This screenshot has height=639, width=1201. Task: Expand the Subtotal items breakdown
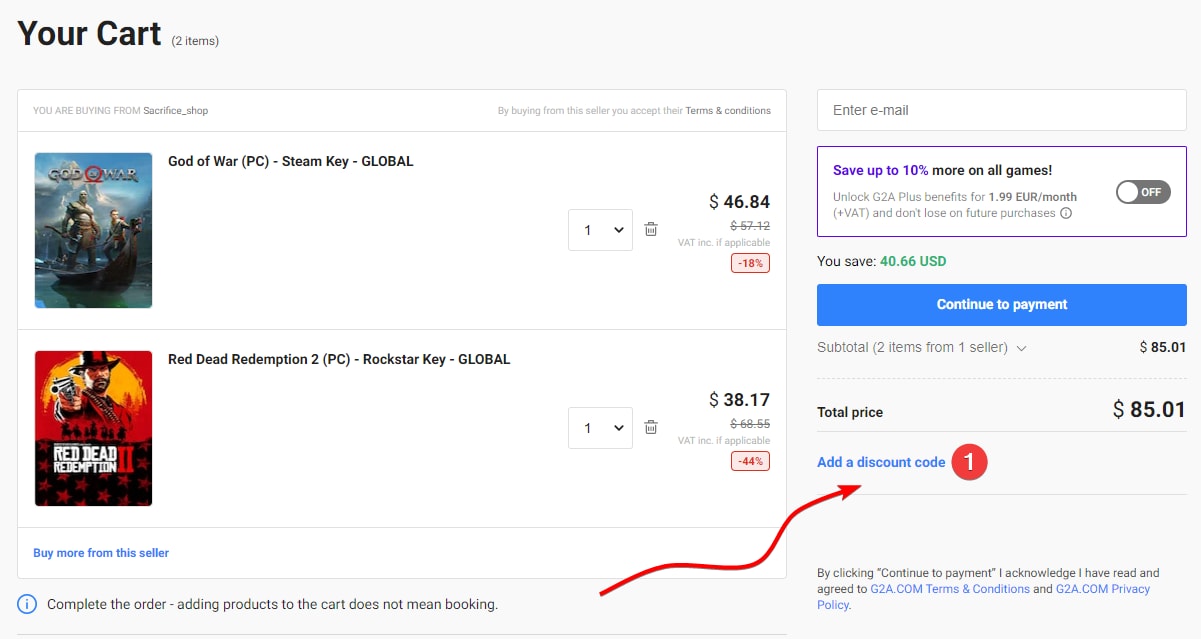click(1021, 348)
